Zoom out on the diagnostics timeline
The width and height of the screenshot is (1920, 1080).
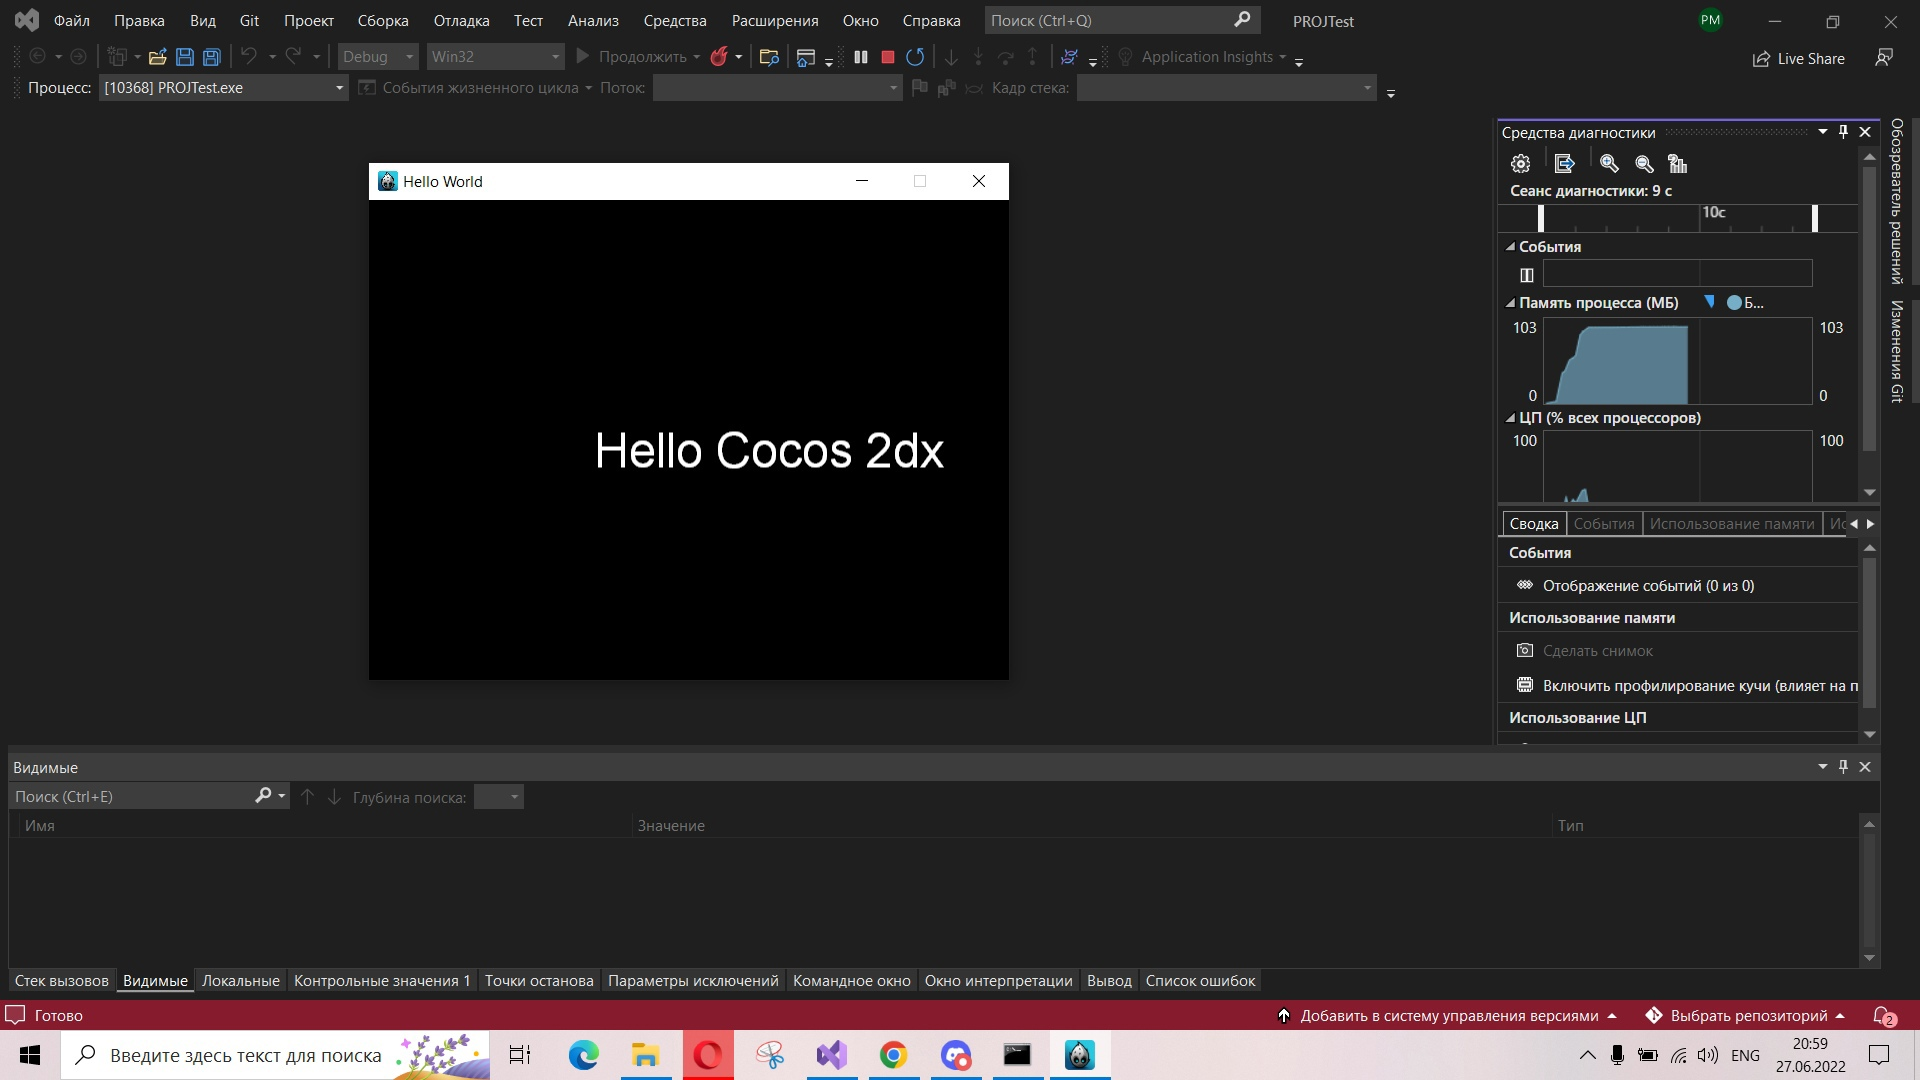(x=1644, y=163)
